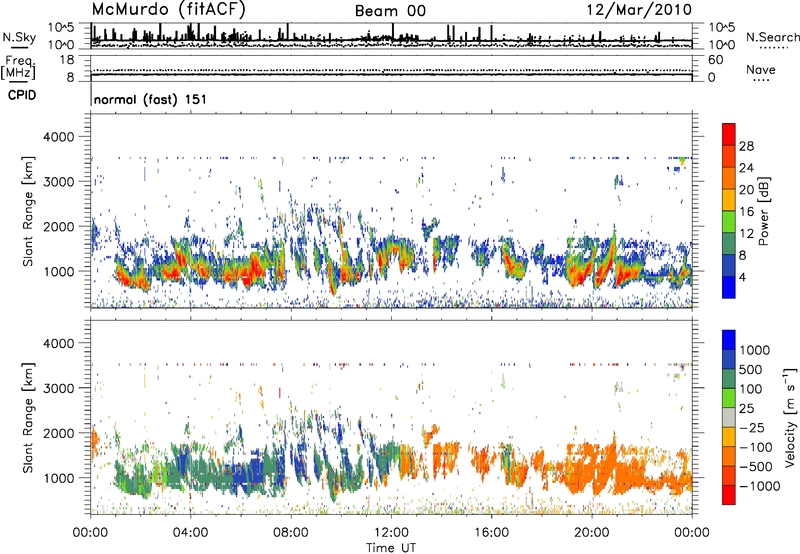Click the "100" label on velocity colorbar

(x=750, y=389)
